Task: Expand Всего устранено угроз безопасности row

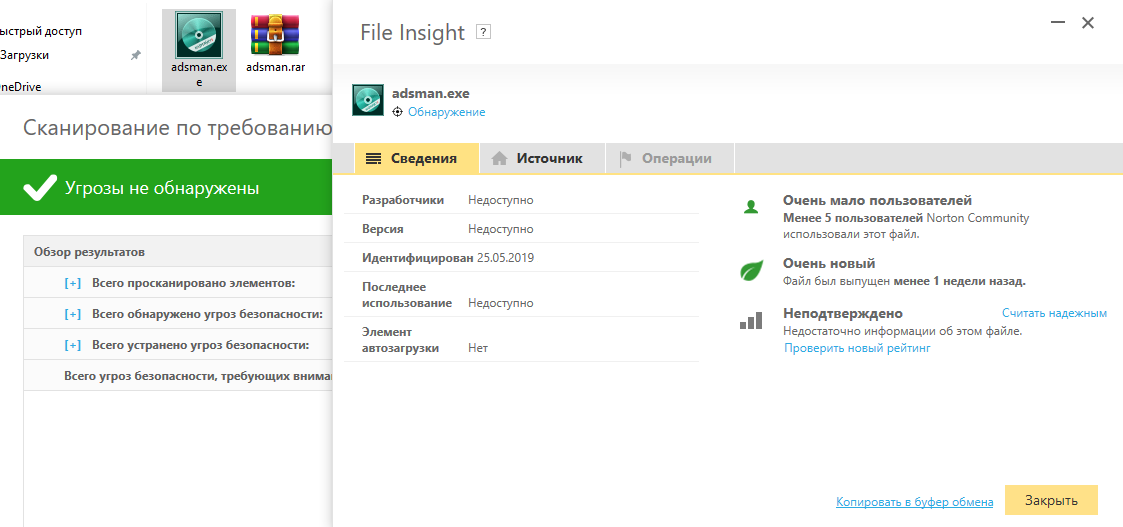Action: (x=72, y=345)
